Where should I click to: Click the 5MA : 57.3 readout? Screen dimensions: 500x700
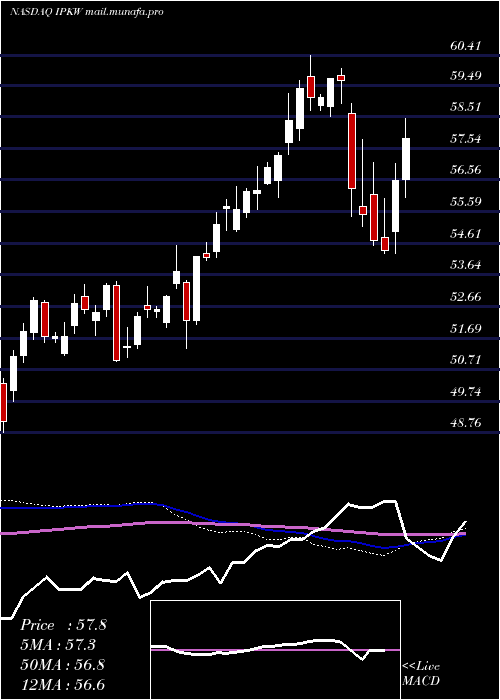[x=59, y=645]
